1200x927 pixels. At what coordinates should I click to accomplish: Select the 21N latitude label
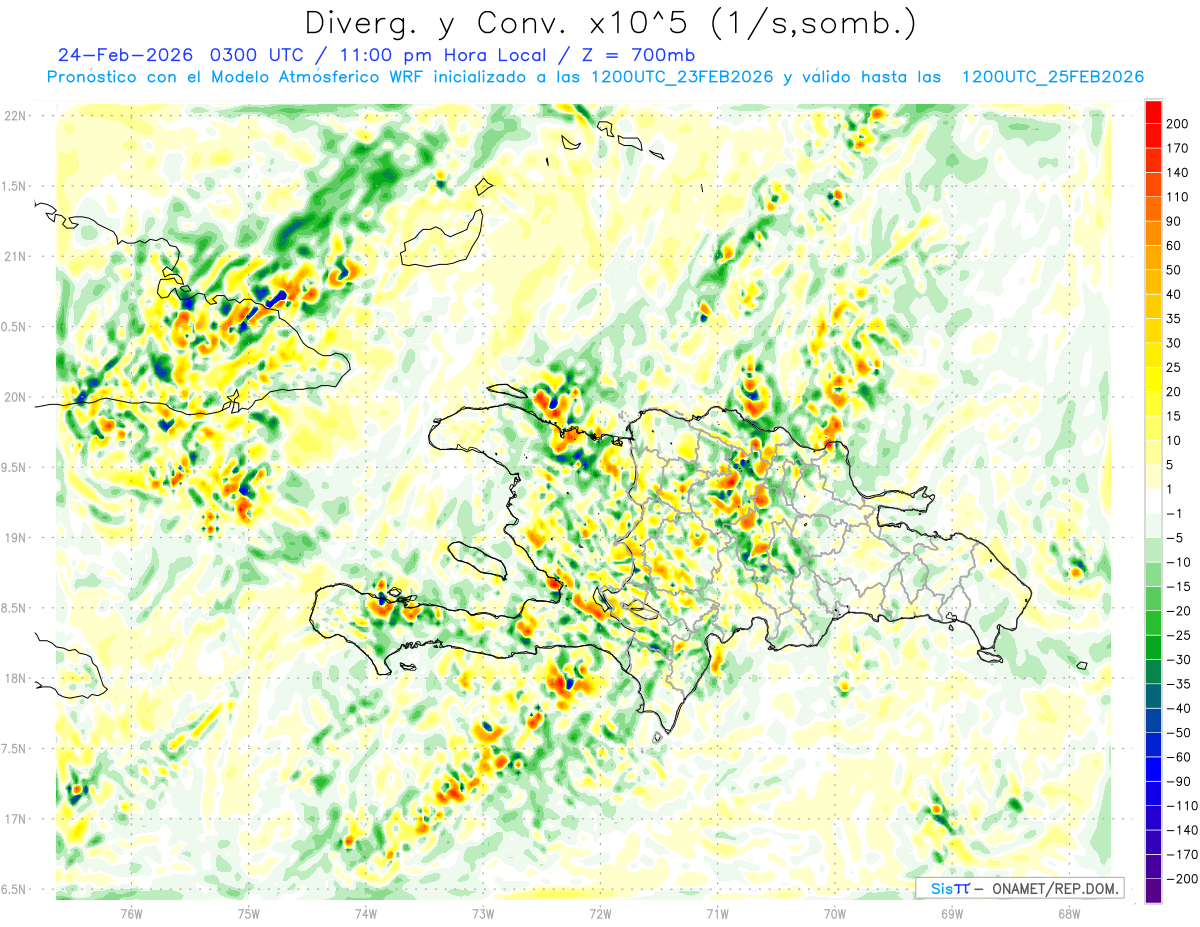(x=14, y=256)
